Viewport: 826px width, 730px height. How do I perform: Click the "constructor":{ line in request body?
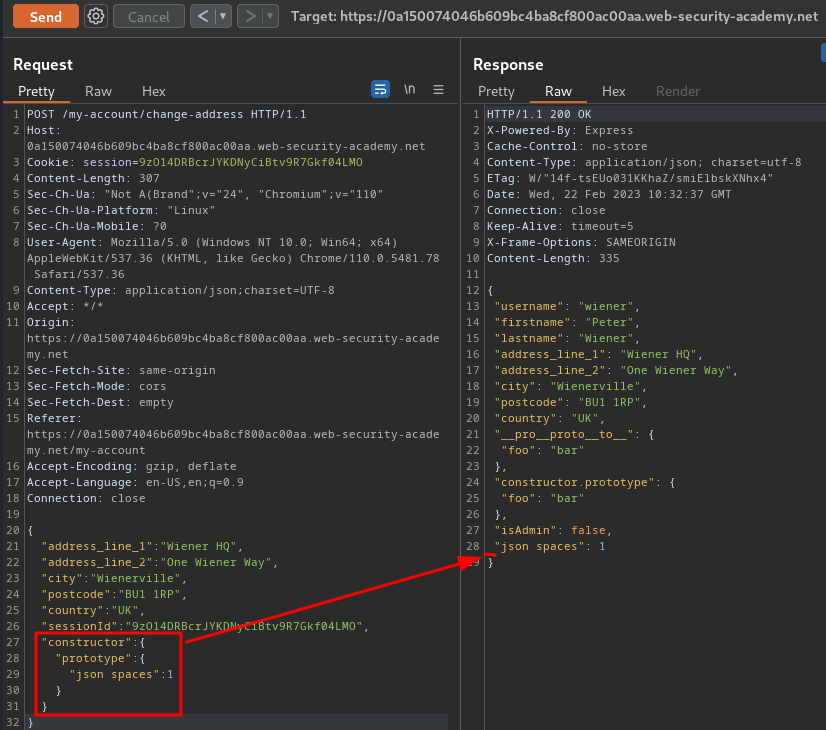point(93,642)
